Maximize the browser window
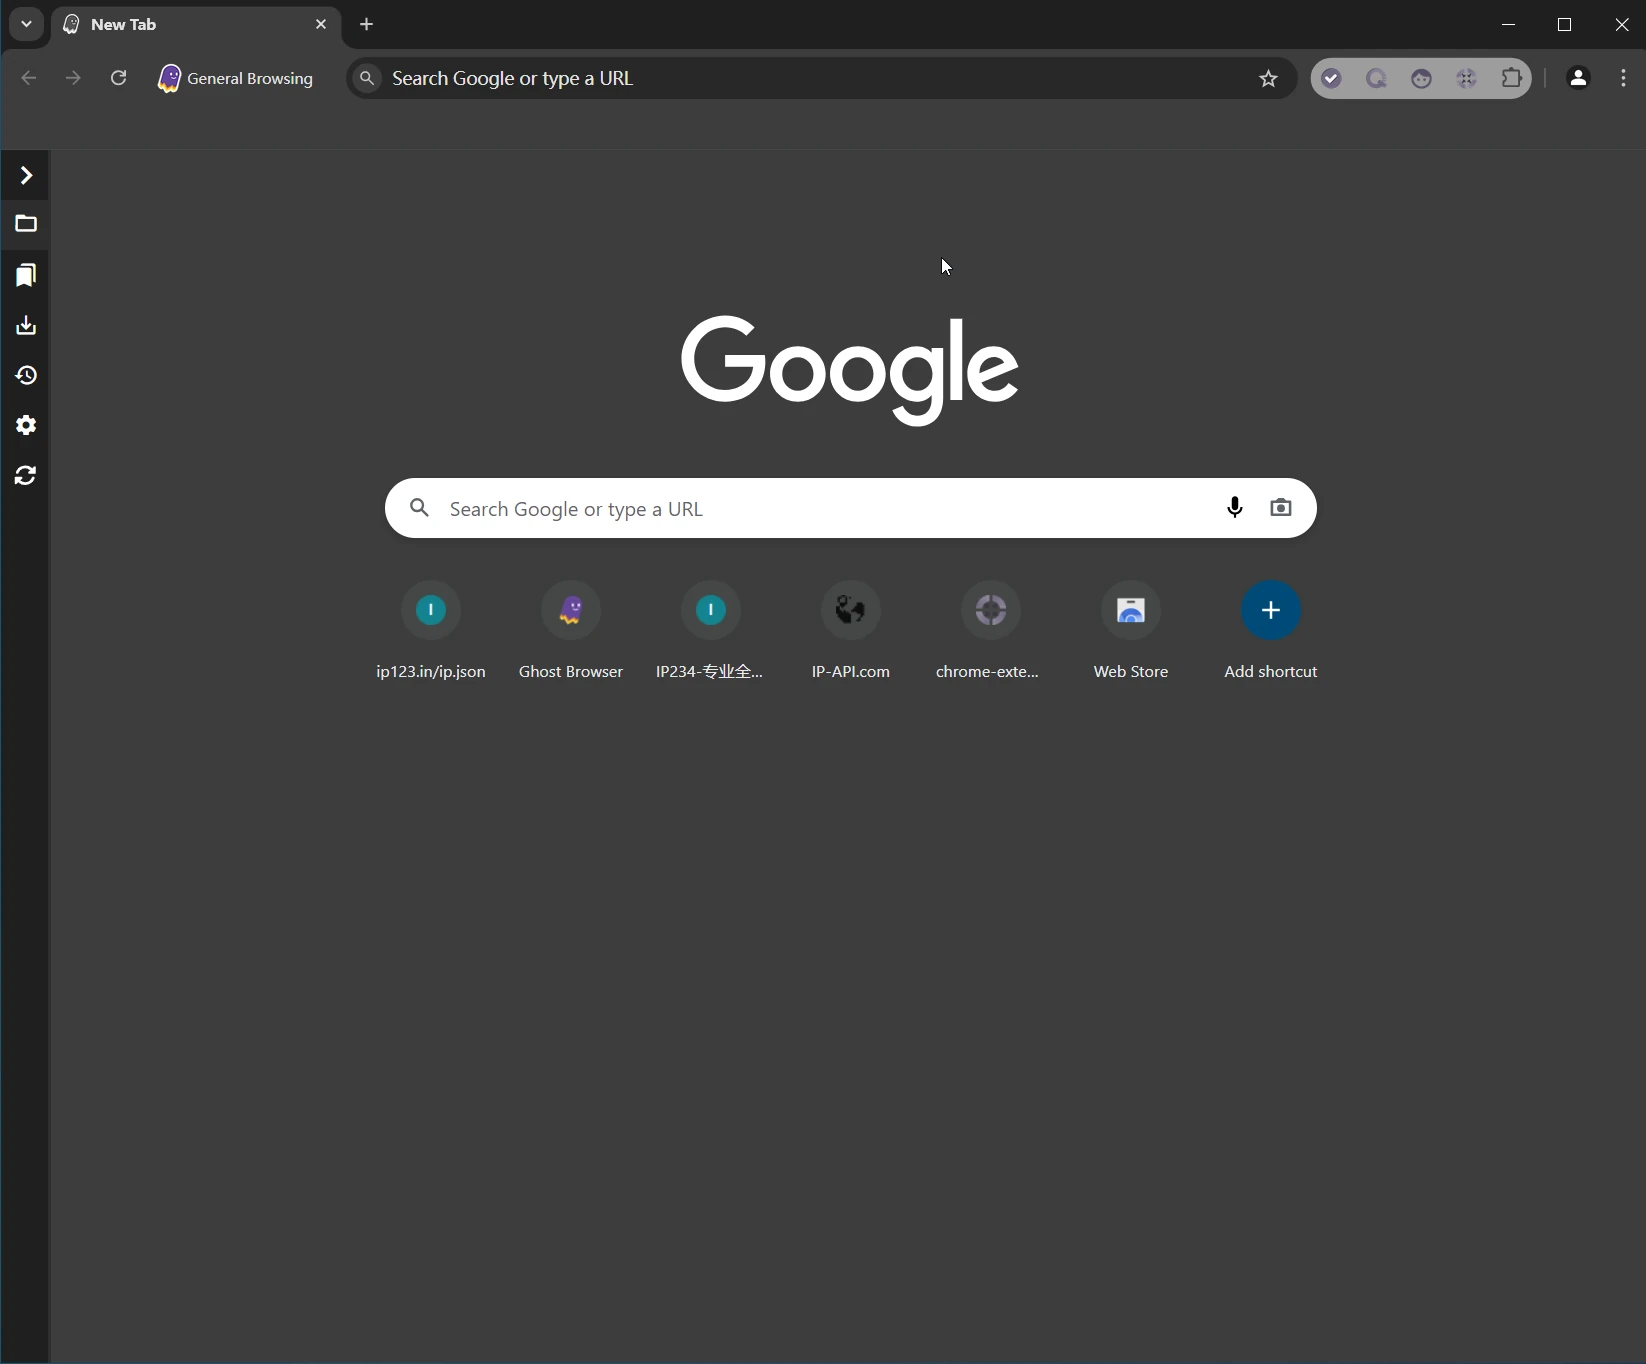This screenshot has width=1646, height=1364. (x=1565, y=24)
